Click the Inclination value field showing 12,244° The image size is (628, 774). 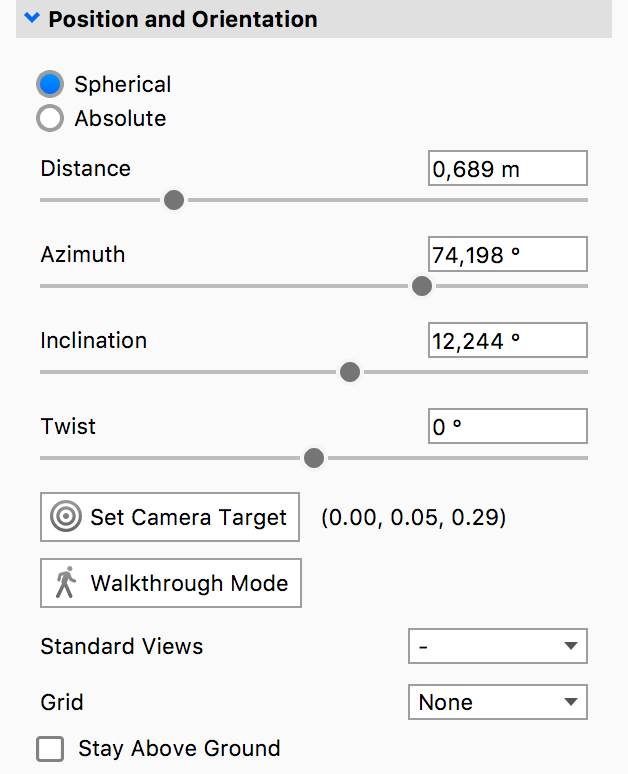pyautogui.click(x=507, y=341)
